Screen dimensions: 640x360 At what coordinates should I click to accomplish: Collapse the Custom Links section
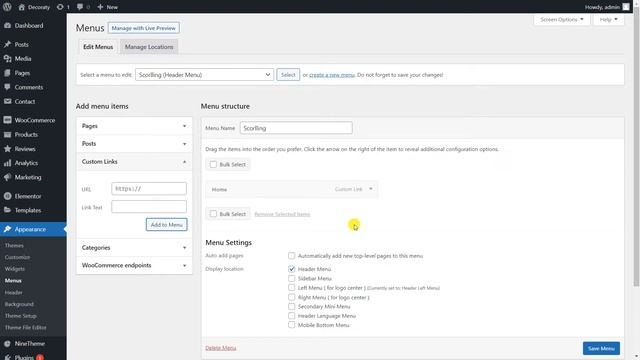(x=134, y=162)
